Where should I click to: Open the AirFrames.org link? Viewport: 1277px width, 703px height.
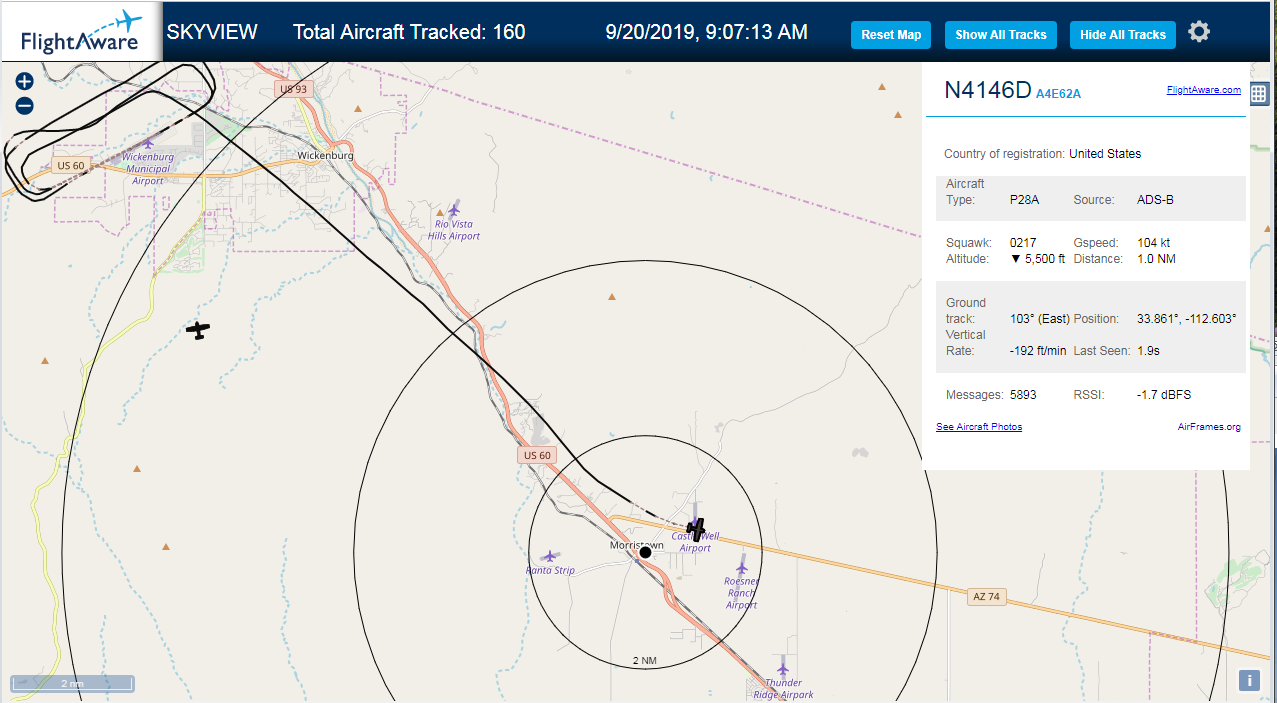click(1209, 427)
